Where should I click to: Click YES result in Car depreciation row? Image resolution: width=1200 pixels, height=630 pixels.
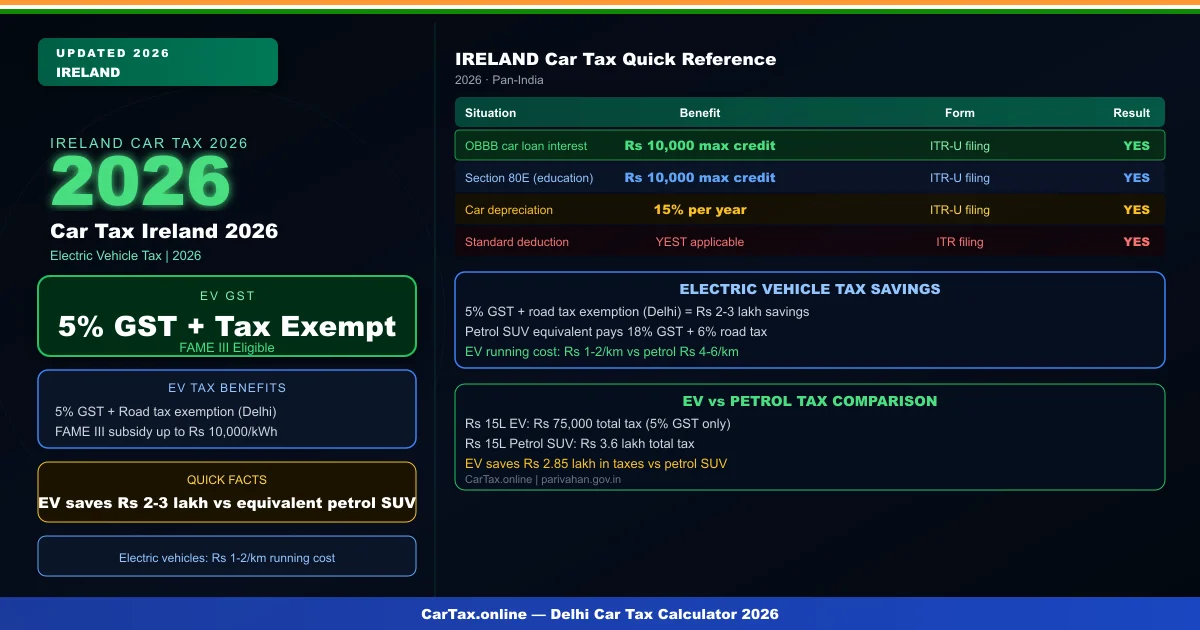(1137, 210)
